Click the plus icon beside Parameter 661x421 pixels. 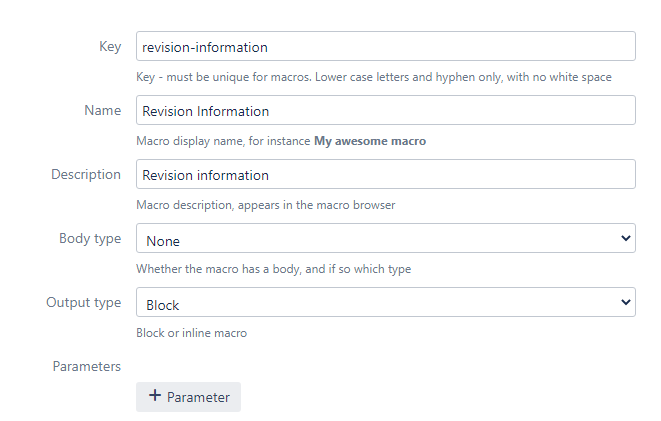pos(155,396)
